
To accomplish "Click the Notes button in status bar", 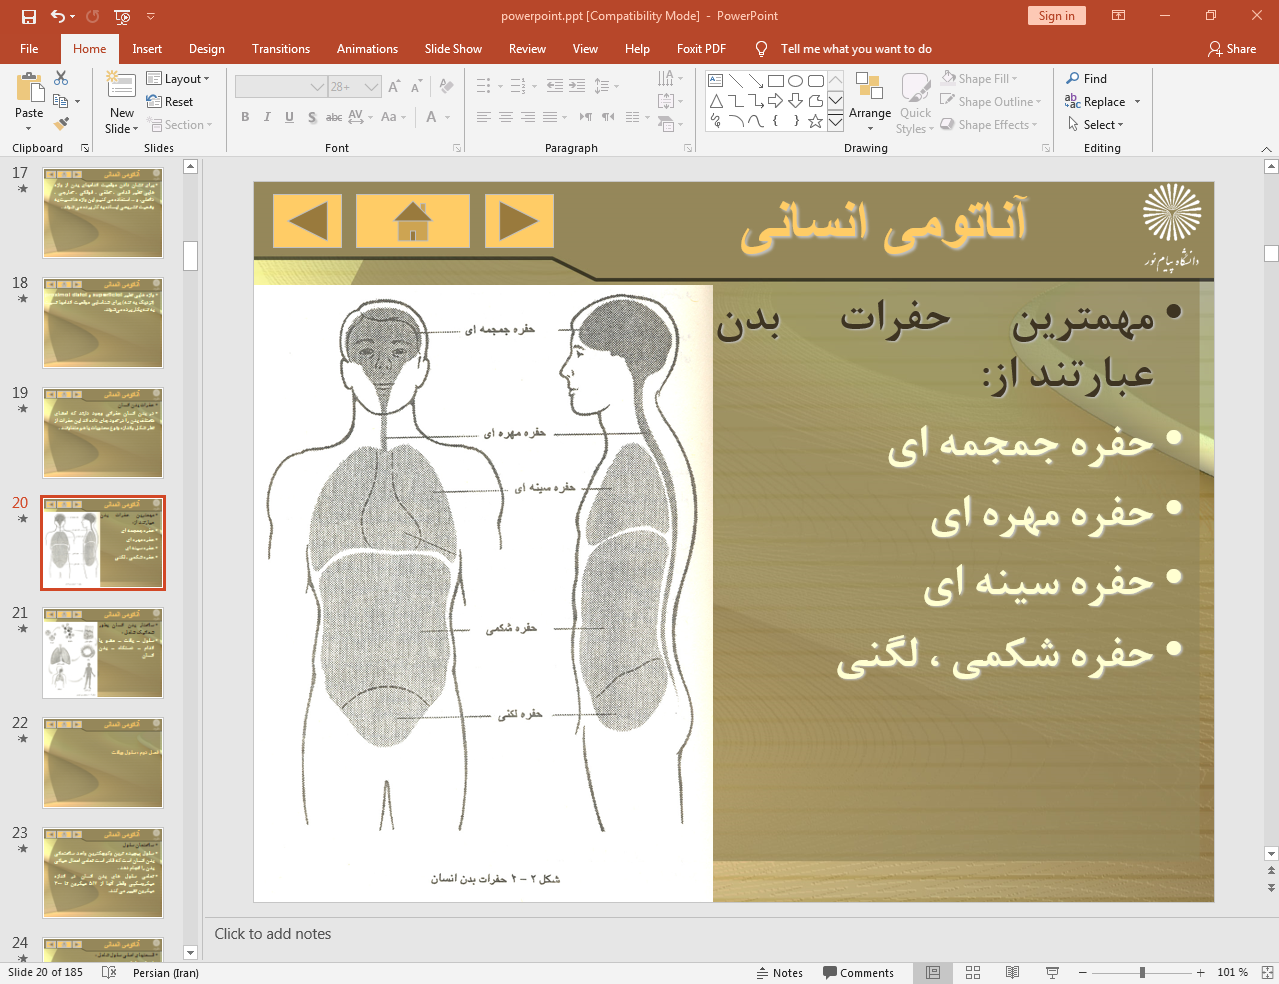I will pos(779,972).
